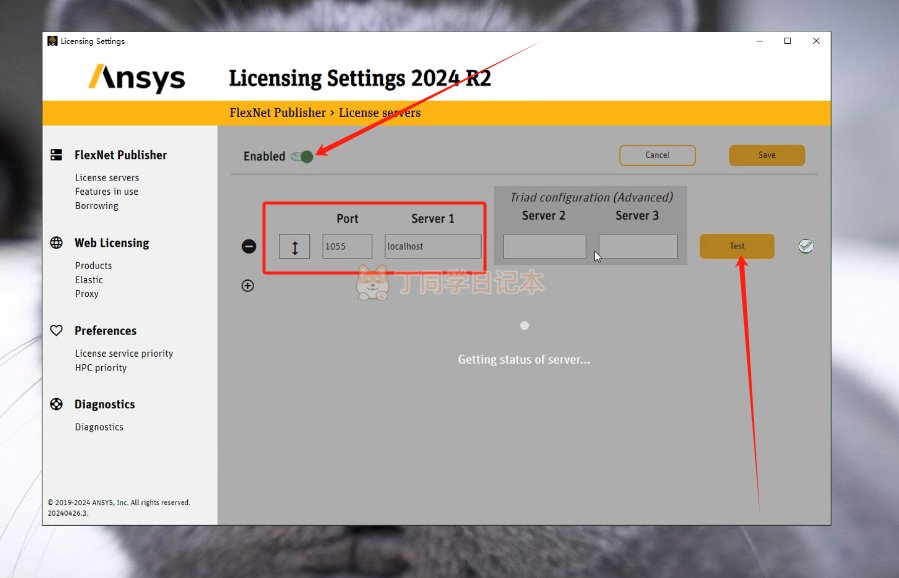
Task: Toggle the Enabled switch off
Action: pos(302,156)
